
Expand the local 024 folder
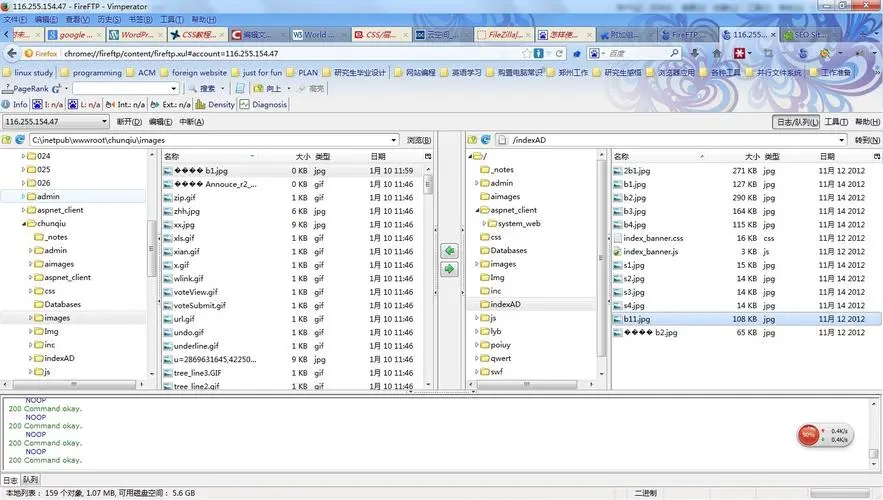23,156
